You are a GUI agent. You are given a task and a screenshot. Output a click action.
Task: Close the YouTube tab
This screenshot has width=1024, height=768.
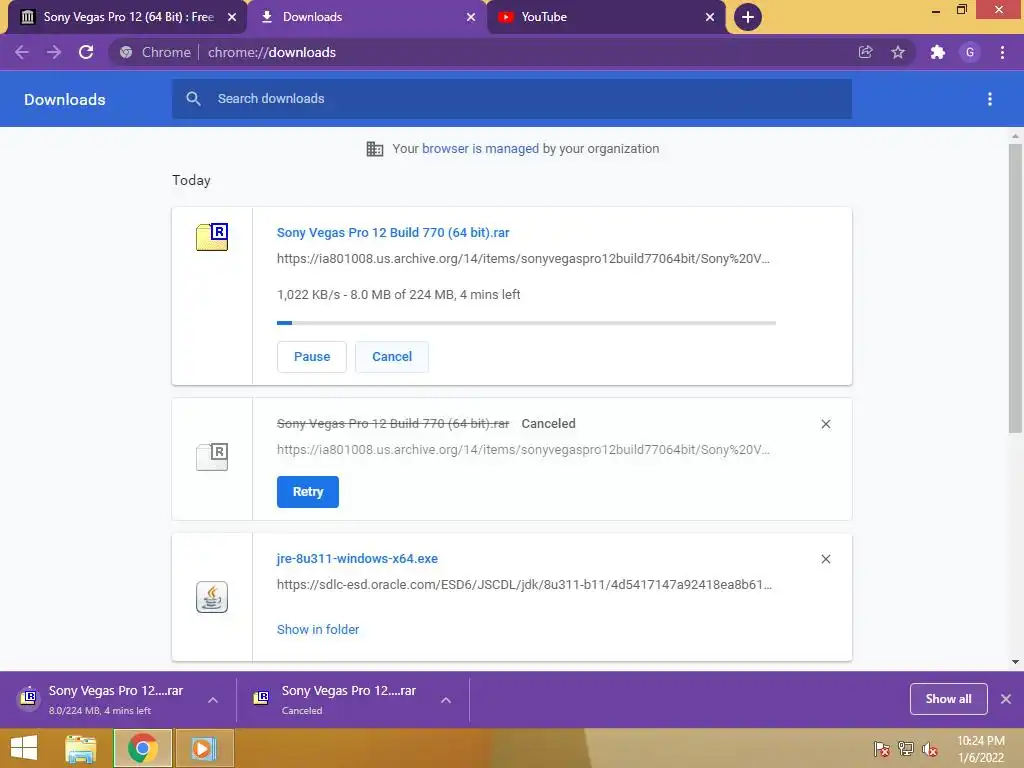(x=710, y=17)
